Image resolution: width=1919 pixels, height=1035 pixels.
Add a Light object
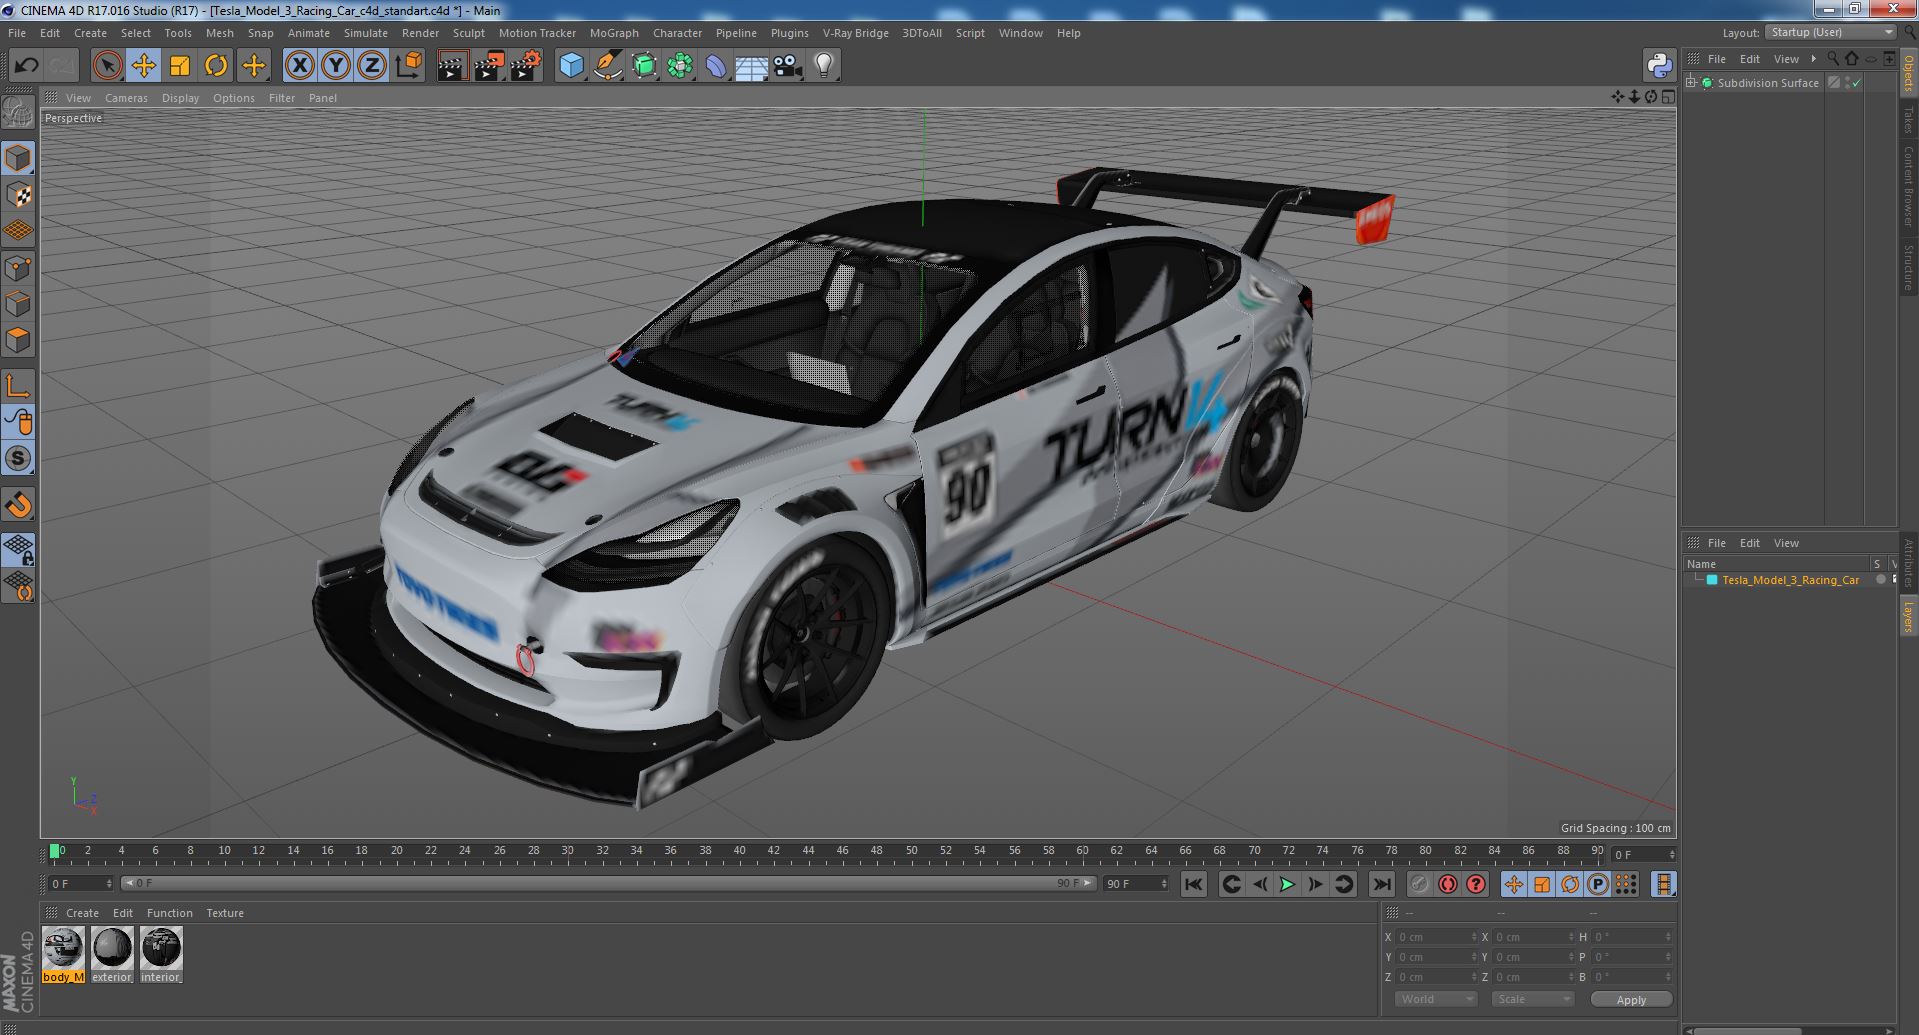(824, 66)
